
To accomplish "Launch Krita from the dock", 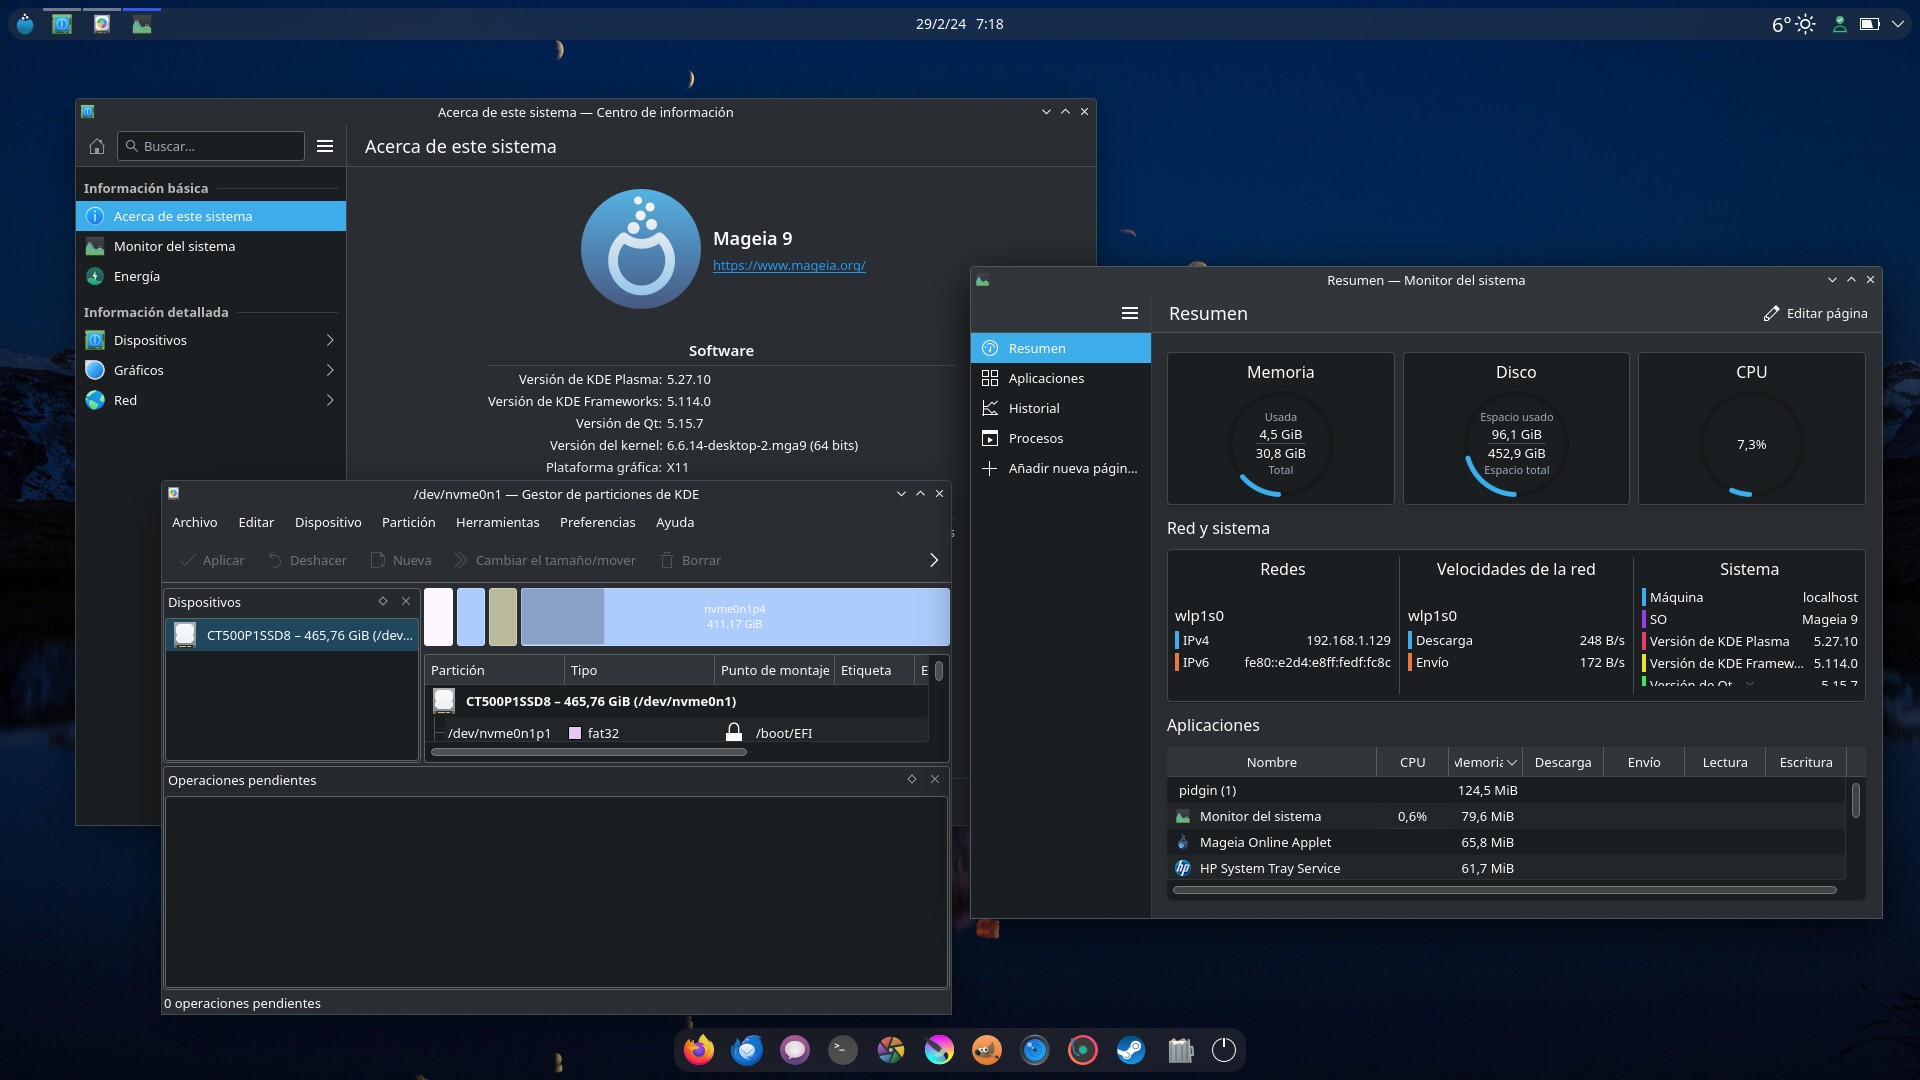I will pyautogui.click(x=939, y=1050).
